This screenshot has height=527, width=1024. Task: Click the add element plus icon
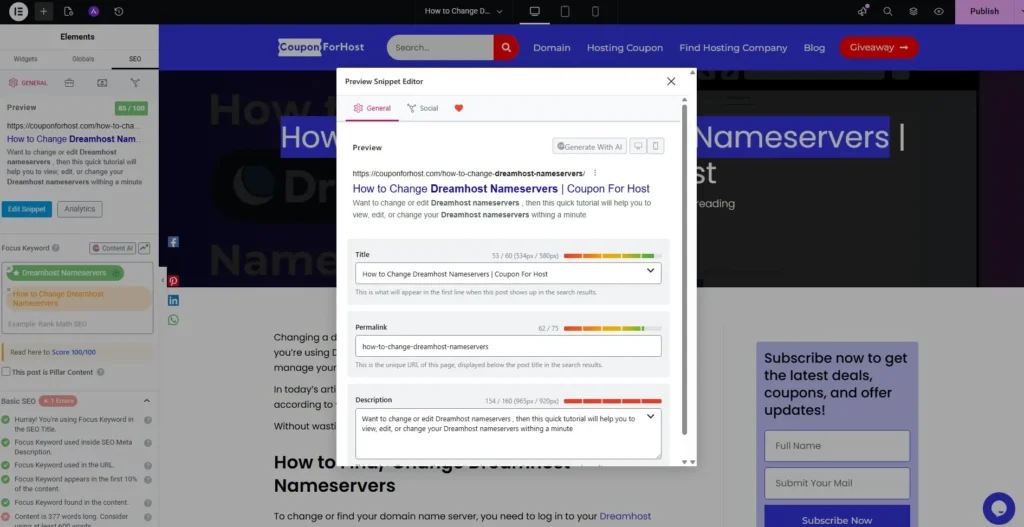click(43, 11)
